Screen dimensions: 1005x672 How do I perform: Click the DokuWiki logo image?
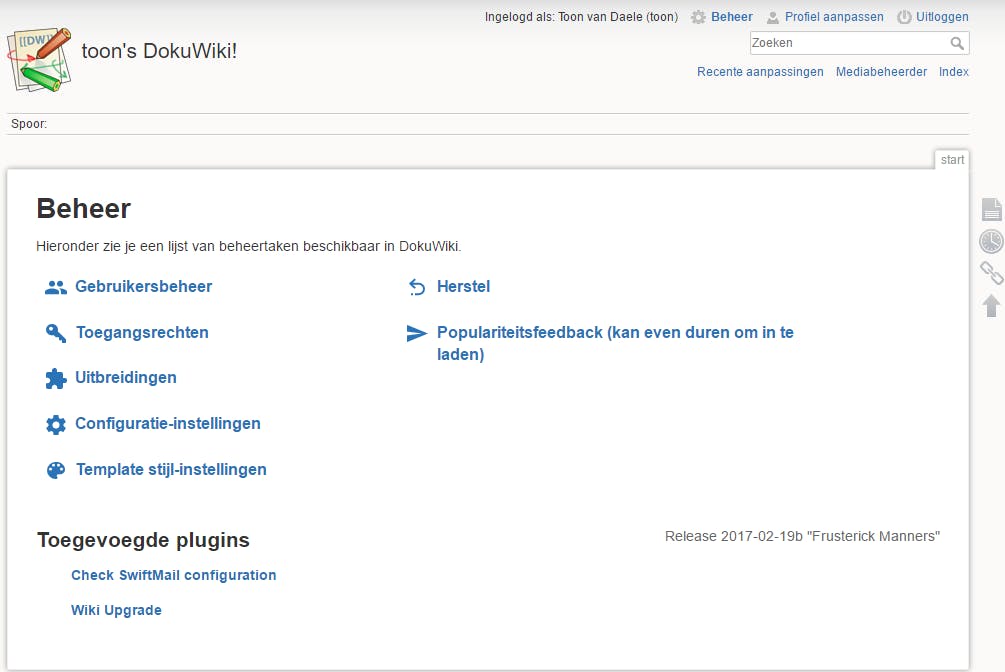pyautogui.click(x=39, y=60)
